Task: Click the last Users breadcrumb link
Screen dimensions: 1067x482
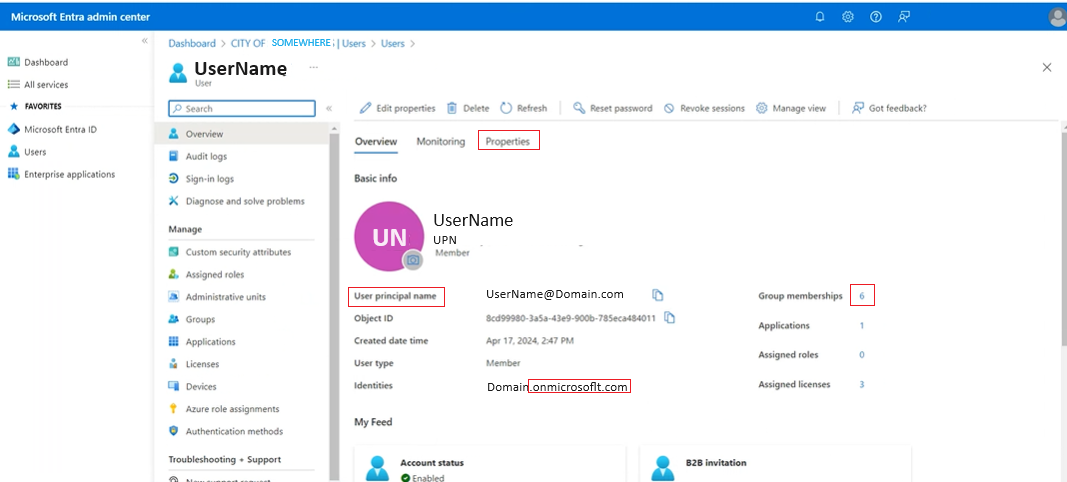Action: point(393,43)
